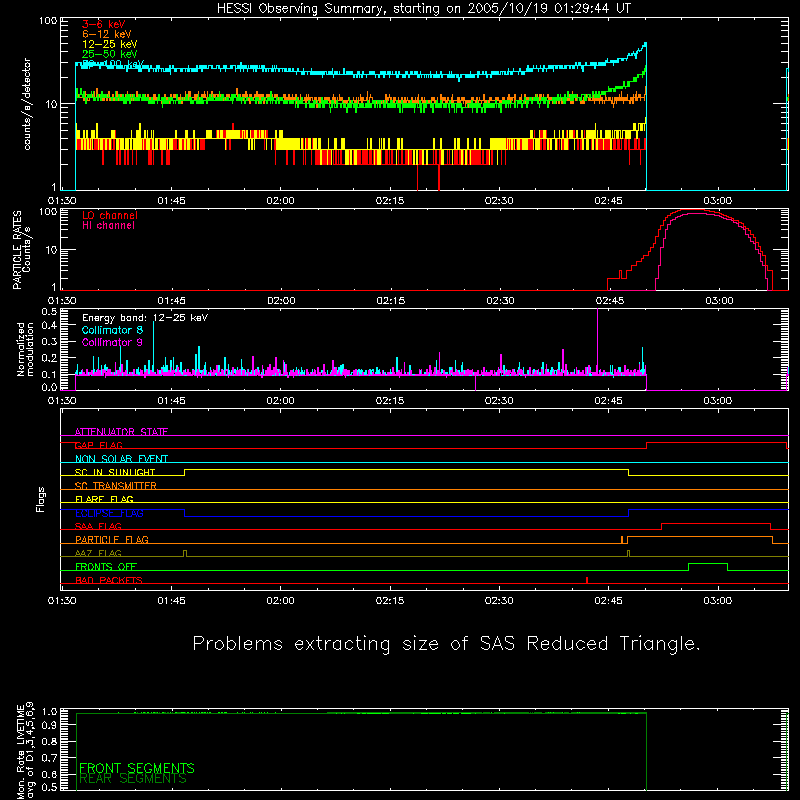Click the cyan curve's peak in the counts plot
800x800 pixels.
[645, 44]
